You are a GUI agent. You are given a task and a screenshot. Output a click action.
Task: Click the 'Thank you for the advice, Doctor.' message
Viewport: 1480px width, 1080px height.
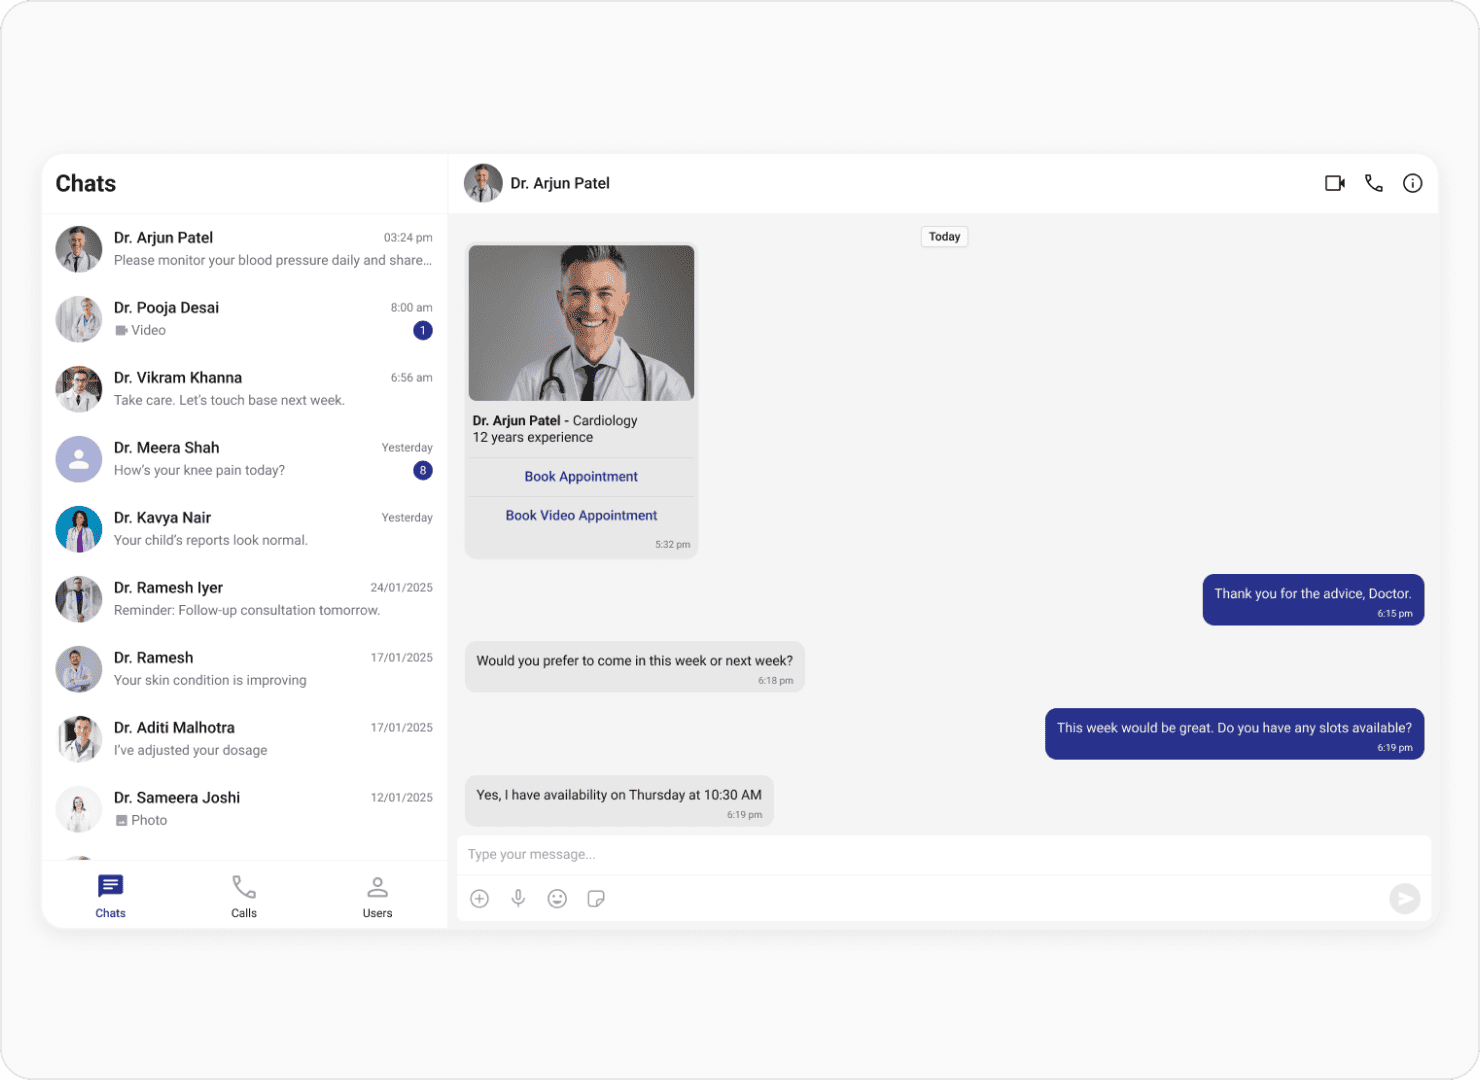[x=1313, y=600]
